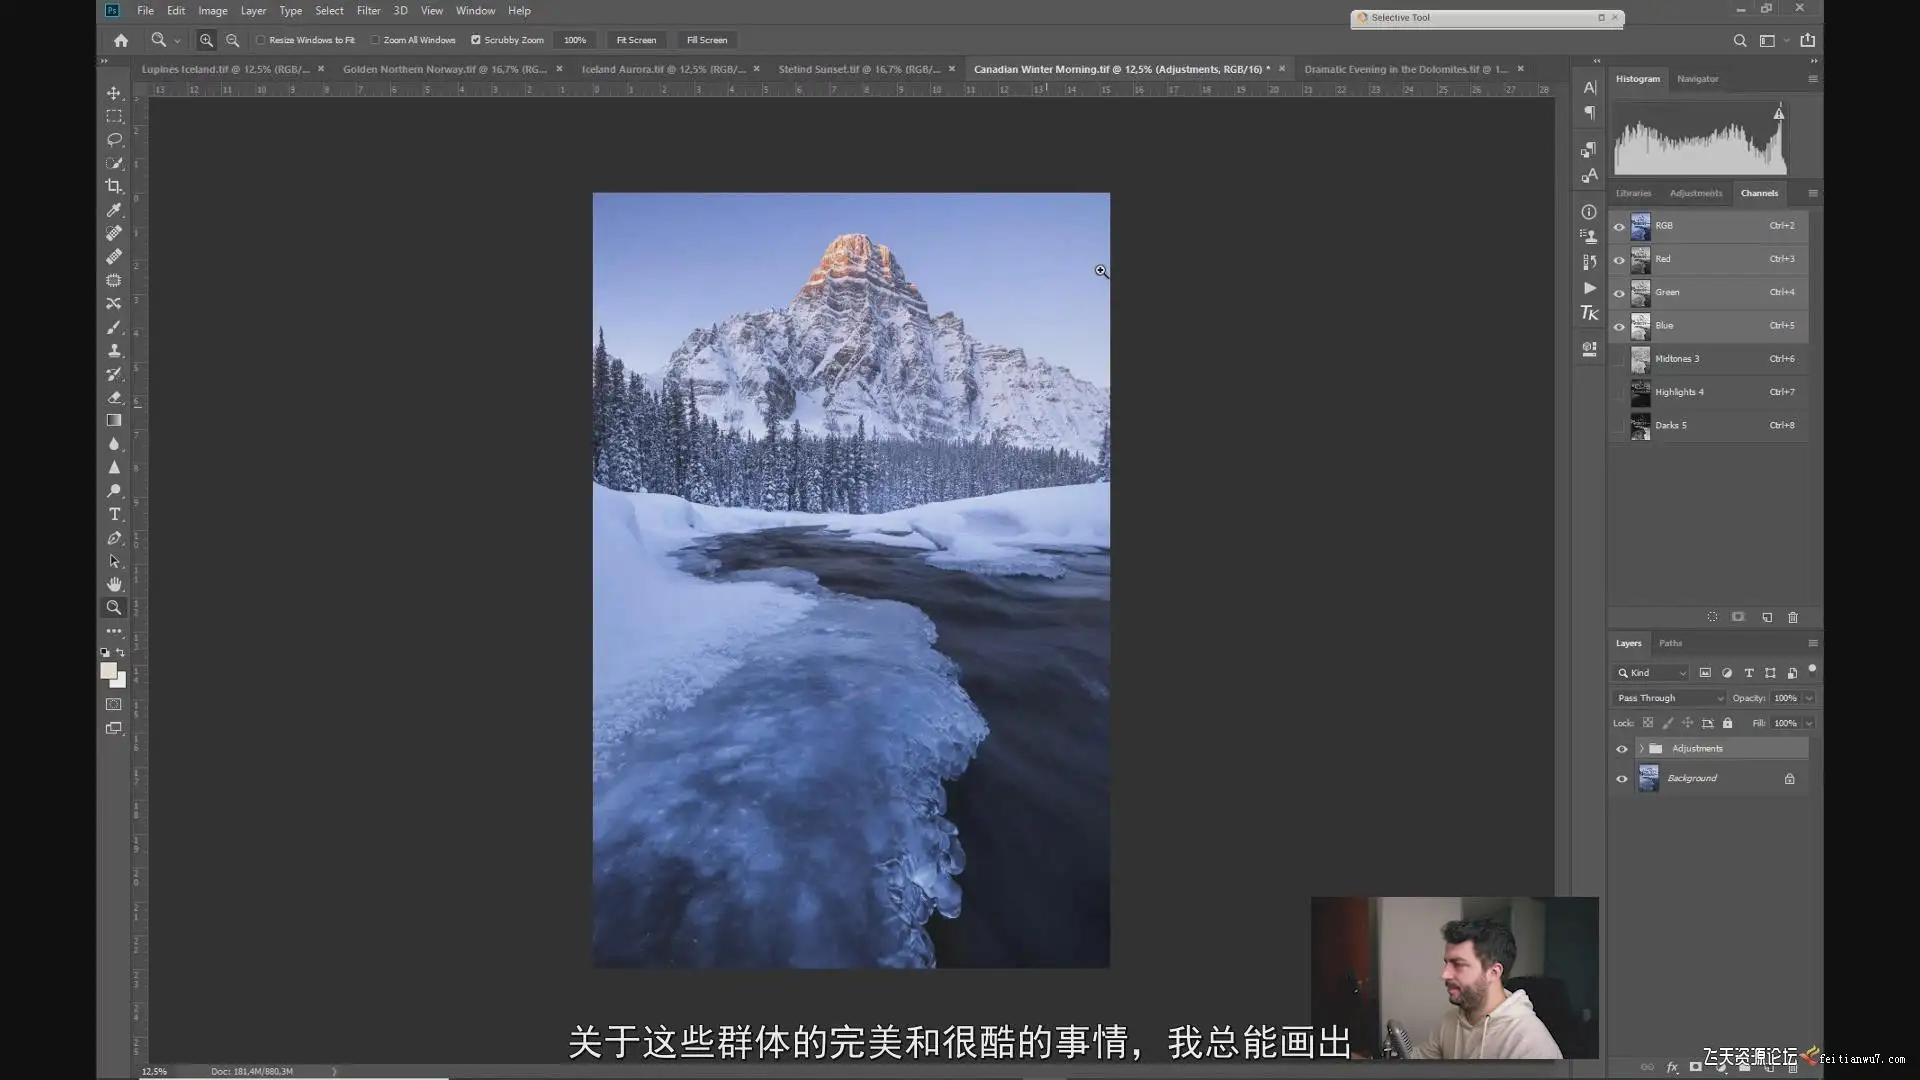Hide the Background layer visibility eye
The image size is (1920, 1080).
coord(1622,779)
